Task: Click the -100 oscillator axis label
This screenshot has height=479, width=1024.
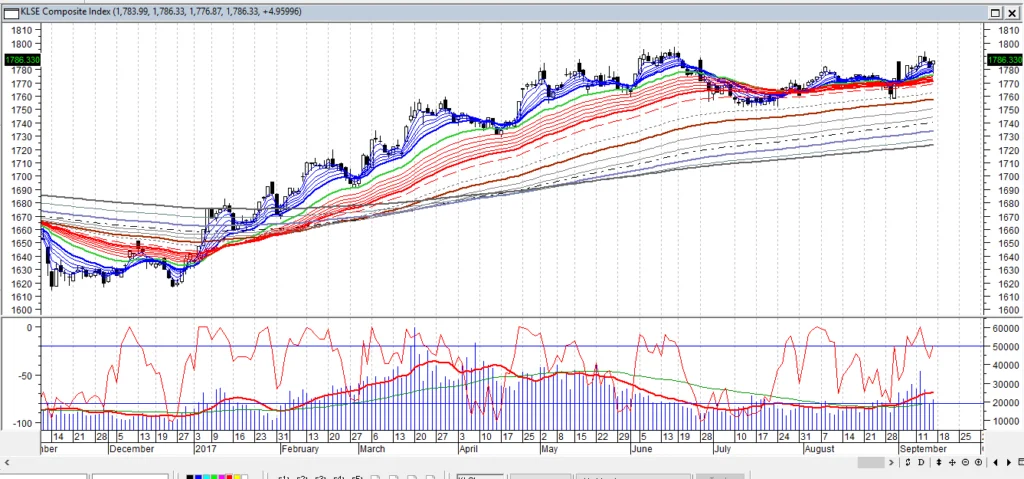Action: point(21,423)
